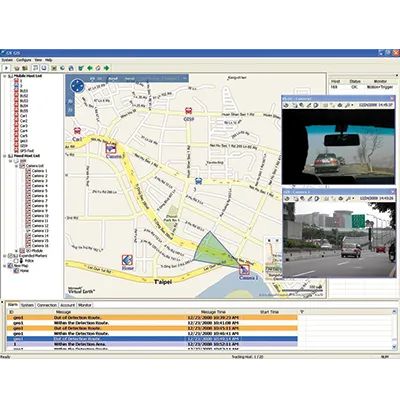The height and width of the screenshot is (400, 400).
Task: Switch to the System tab in bottom panel
Action: tap(27, 305)
